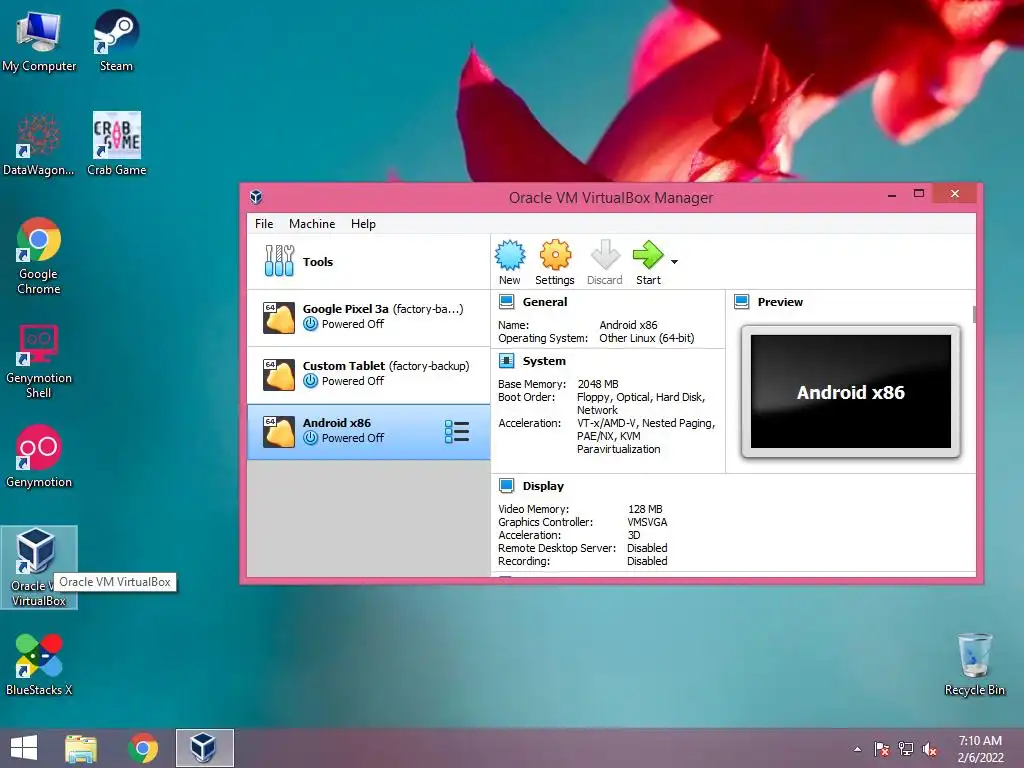Viewport: 1024px width, 768px height.
Task: Select the Steam desktop shortcut
Action: tap(116, 40)
